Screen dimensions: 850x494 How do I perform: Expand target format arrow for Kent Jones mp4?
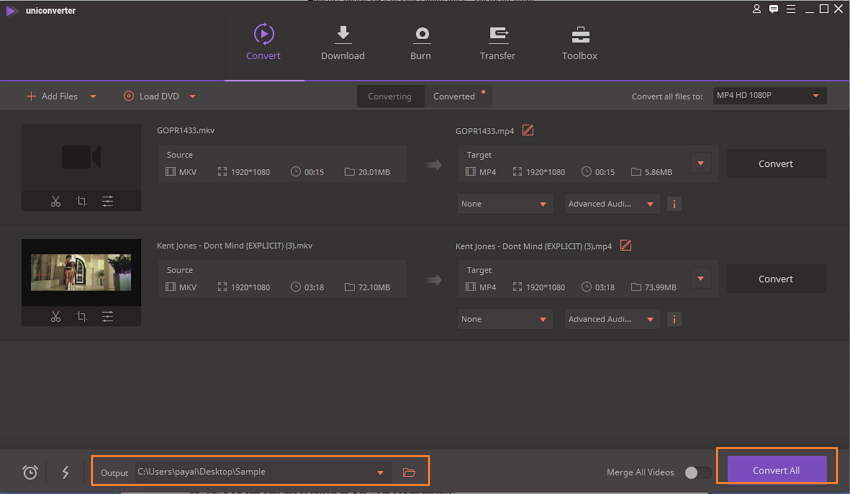(700, 278)
